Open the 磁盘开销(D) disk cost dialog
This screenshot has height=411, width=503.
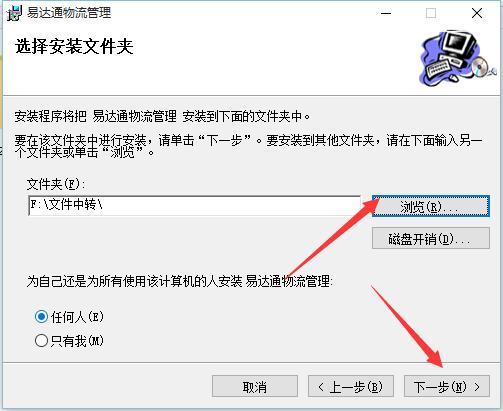tap(431, 238)
